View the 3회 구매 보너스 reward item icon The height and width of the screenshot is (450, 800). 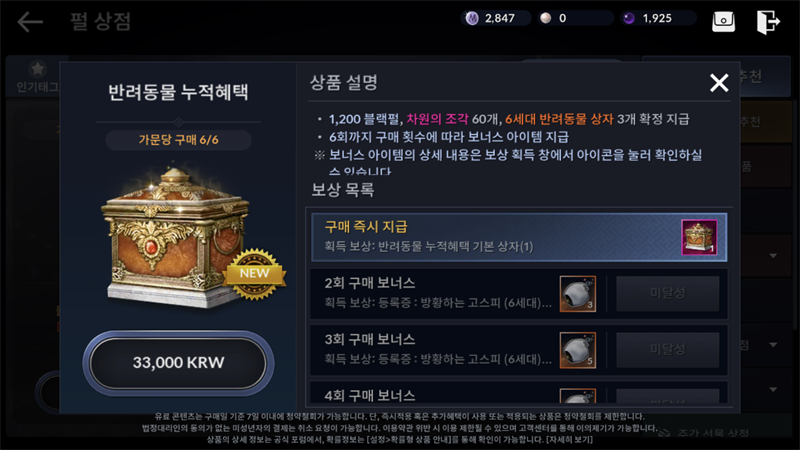[578, 350]
